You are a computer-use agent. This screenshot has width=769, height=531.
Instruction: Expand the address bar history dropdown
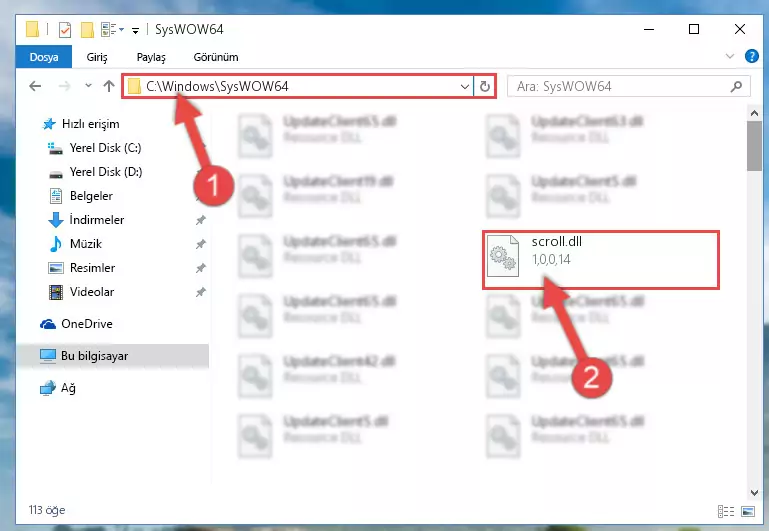point(464,87)
